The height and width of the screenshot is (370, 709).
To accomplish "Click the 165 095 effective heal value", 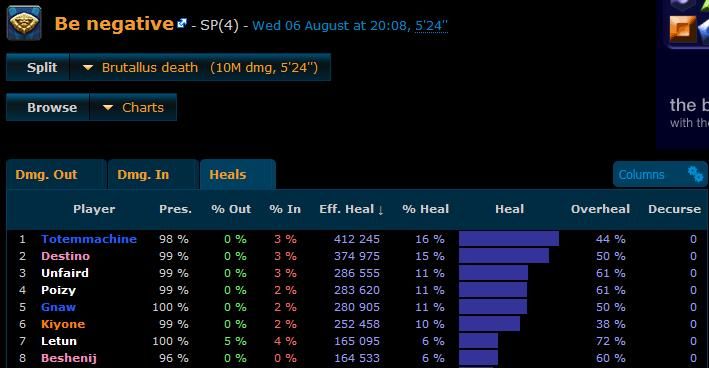I will pos(357,341).
